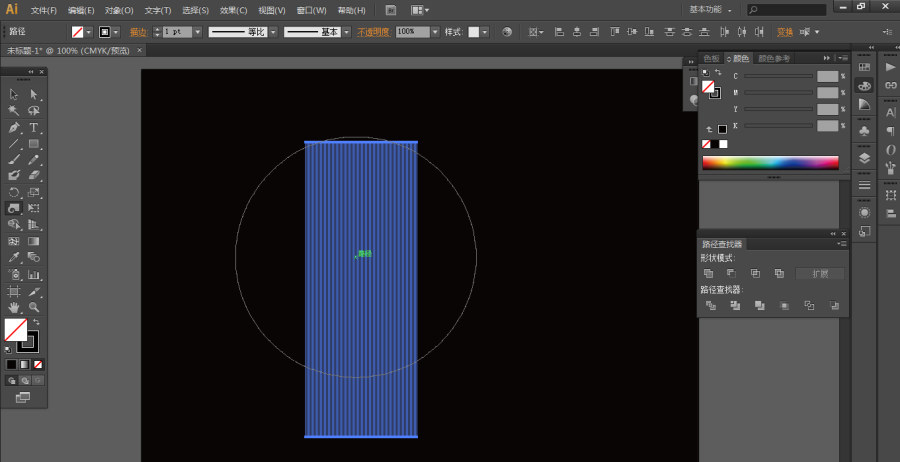900x462 pixels.
Task: Select the Rectangle tool
Action: coord(33,143)
